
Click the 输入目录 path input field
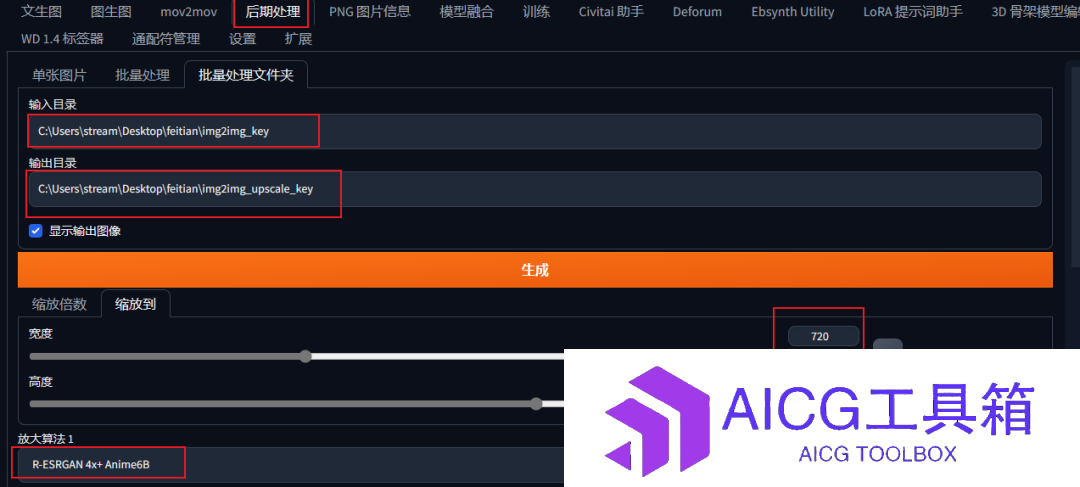534,131
